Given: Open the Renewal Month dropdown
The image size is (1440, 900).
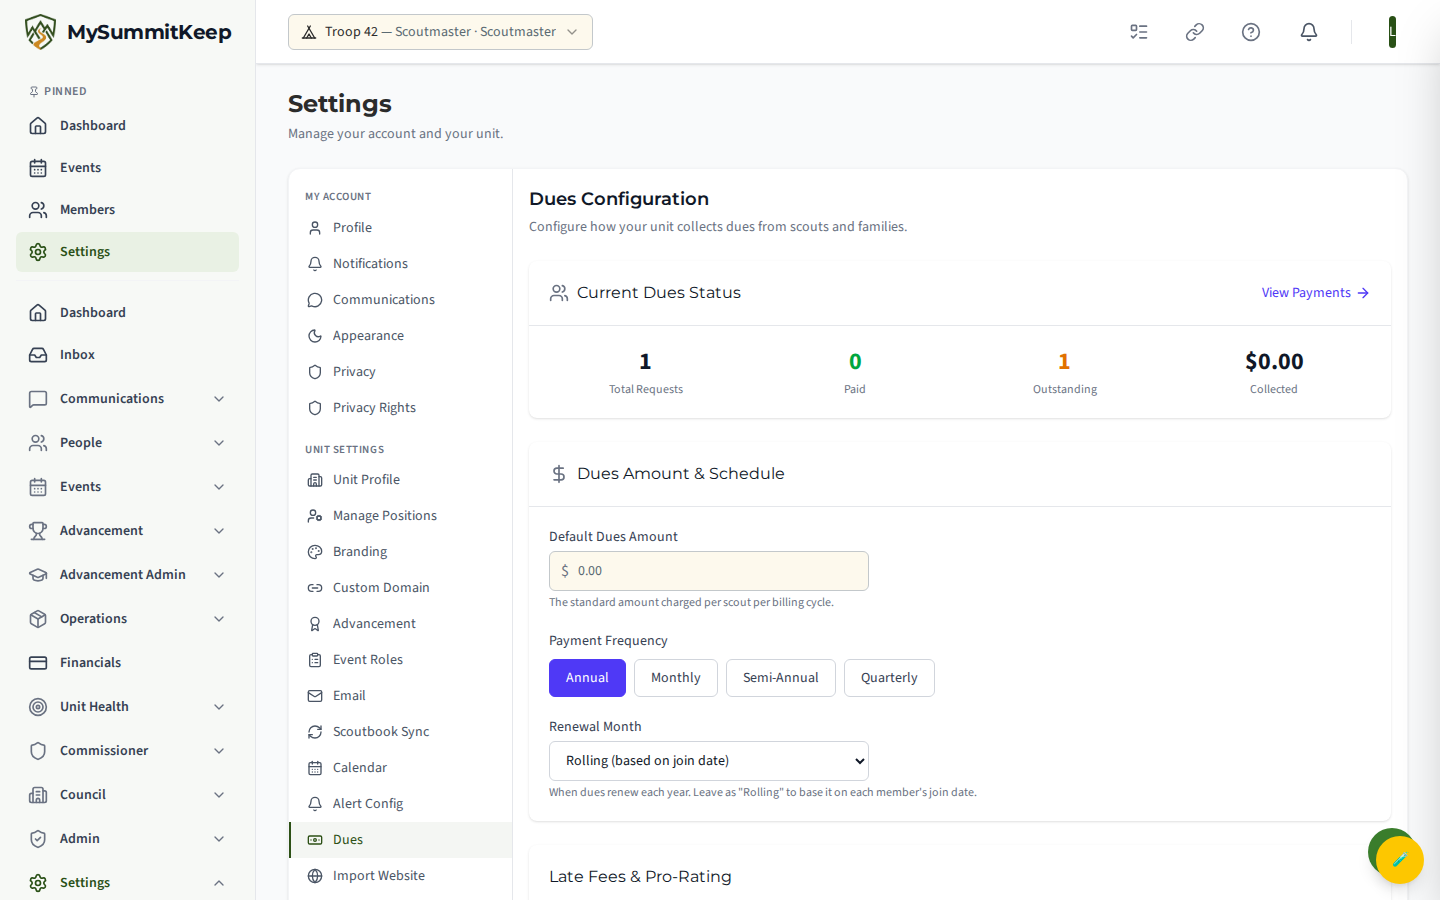Looking at the screenshot, I should pos(709,761).
